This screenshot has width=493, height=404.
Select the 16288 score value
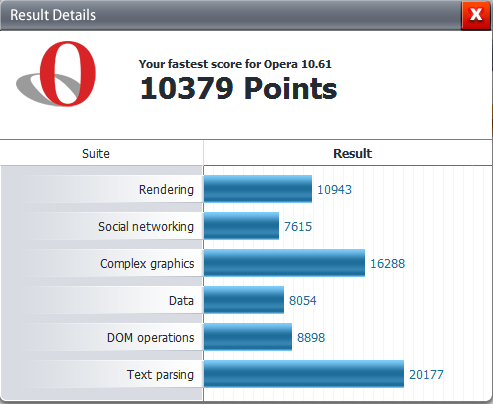click(388, 264)
